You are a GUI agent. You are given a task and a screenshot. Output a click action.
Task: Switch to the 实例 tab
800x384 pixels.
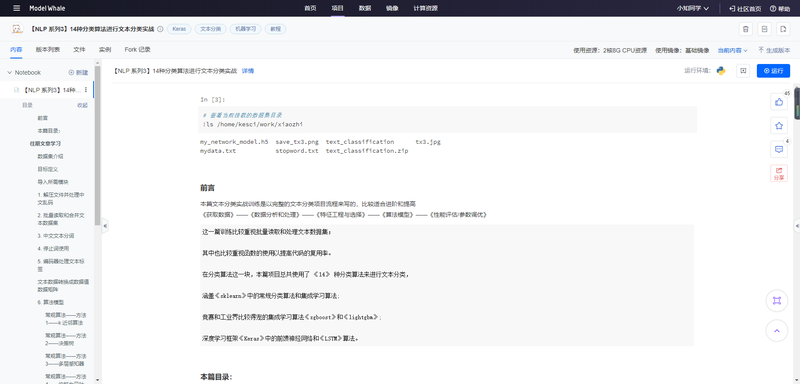point(105,49)
